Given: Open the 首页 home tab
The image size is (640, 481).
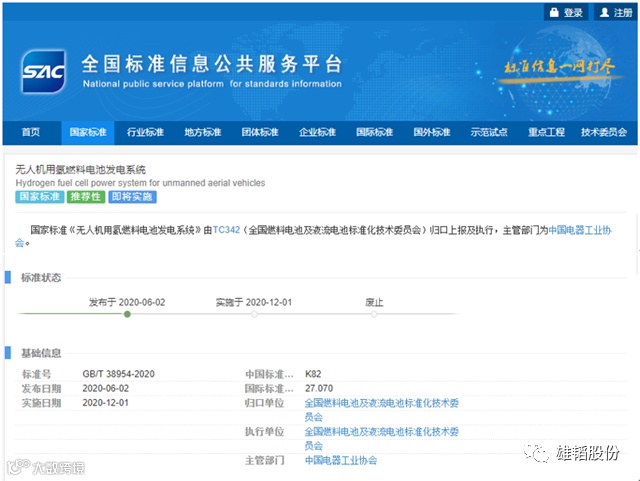Looking at the screenshot, I should (31, 132).
